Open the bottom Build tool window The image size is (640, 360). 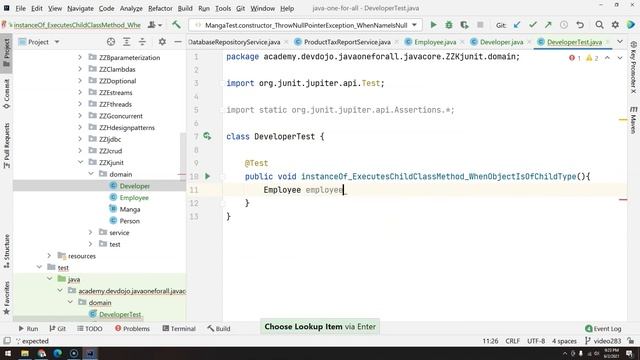coord(219,328)
